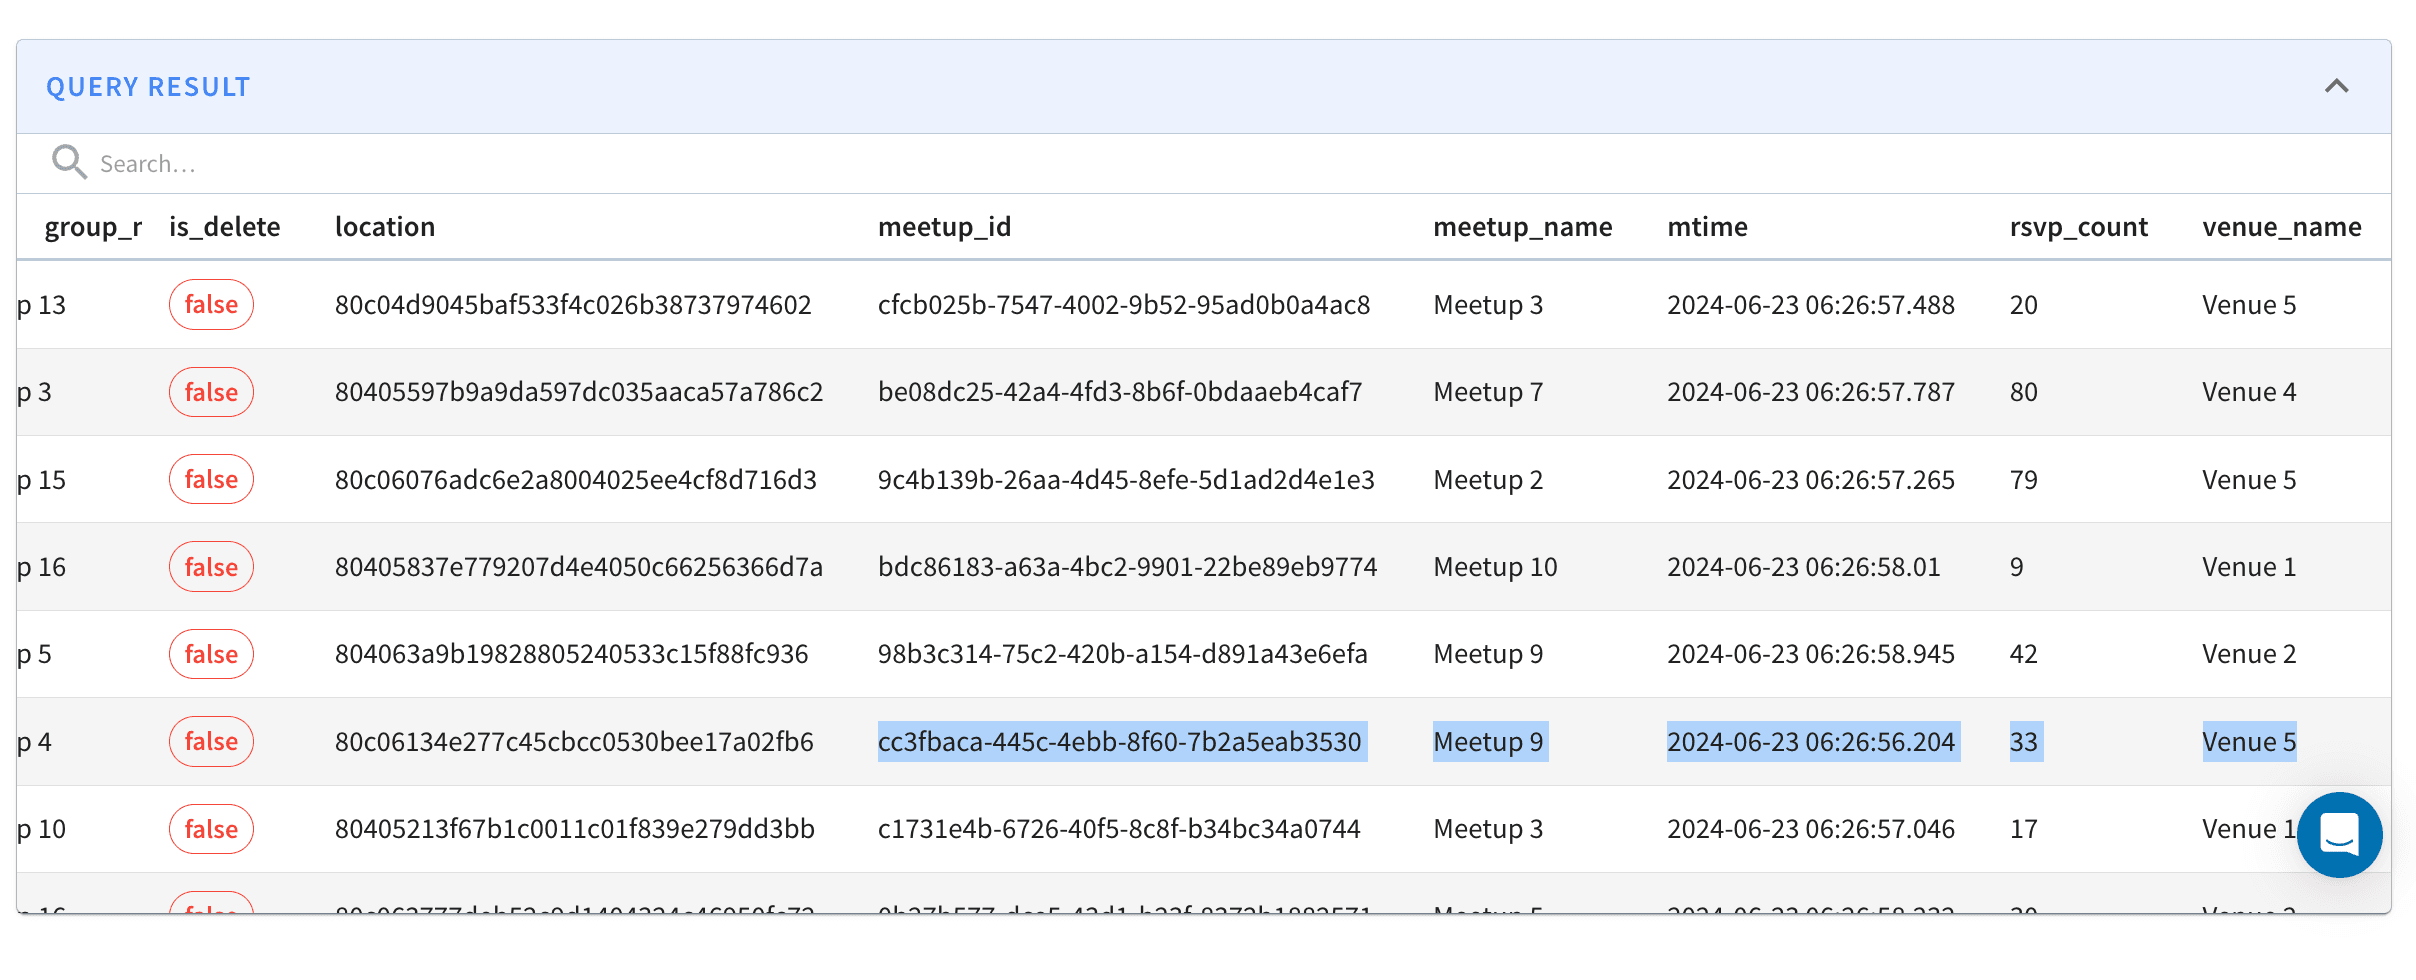Click the false badge in the p 3 row

(211, 392)
